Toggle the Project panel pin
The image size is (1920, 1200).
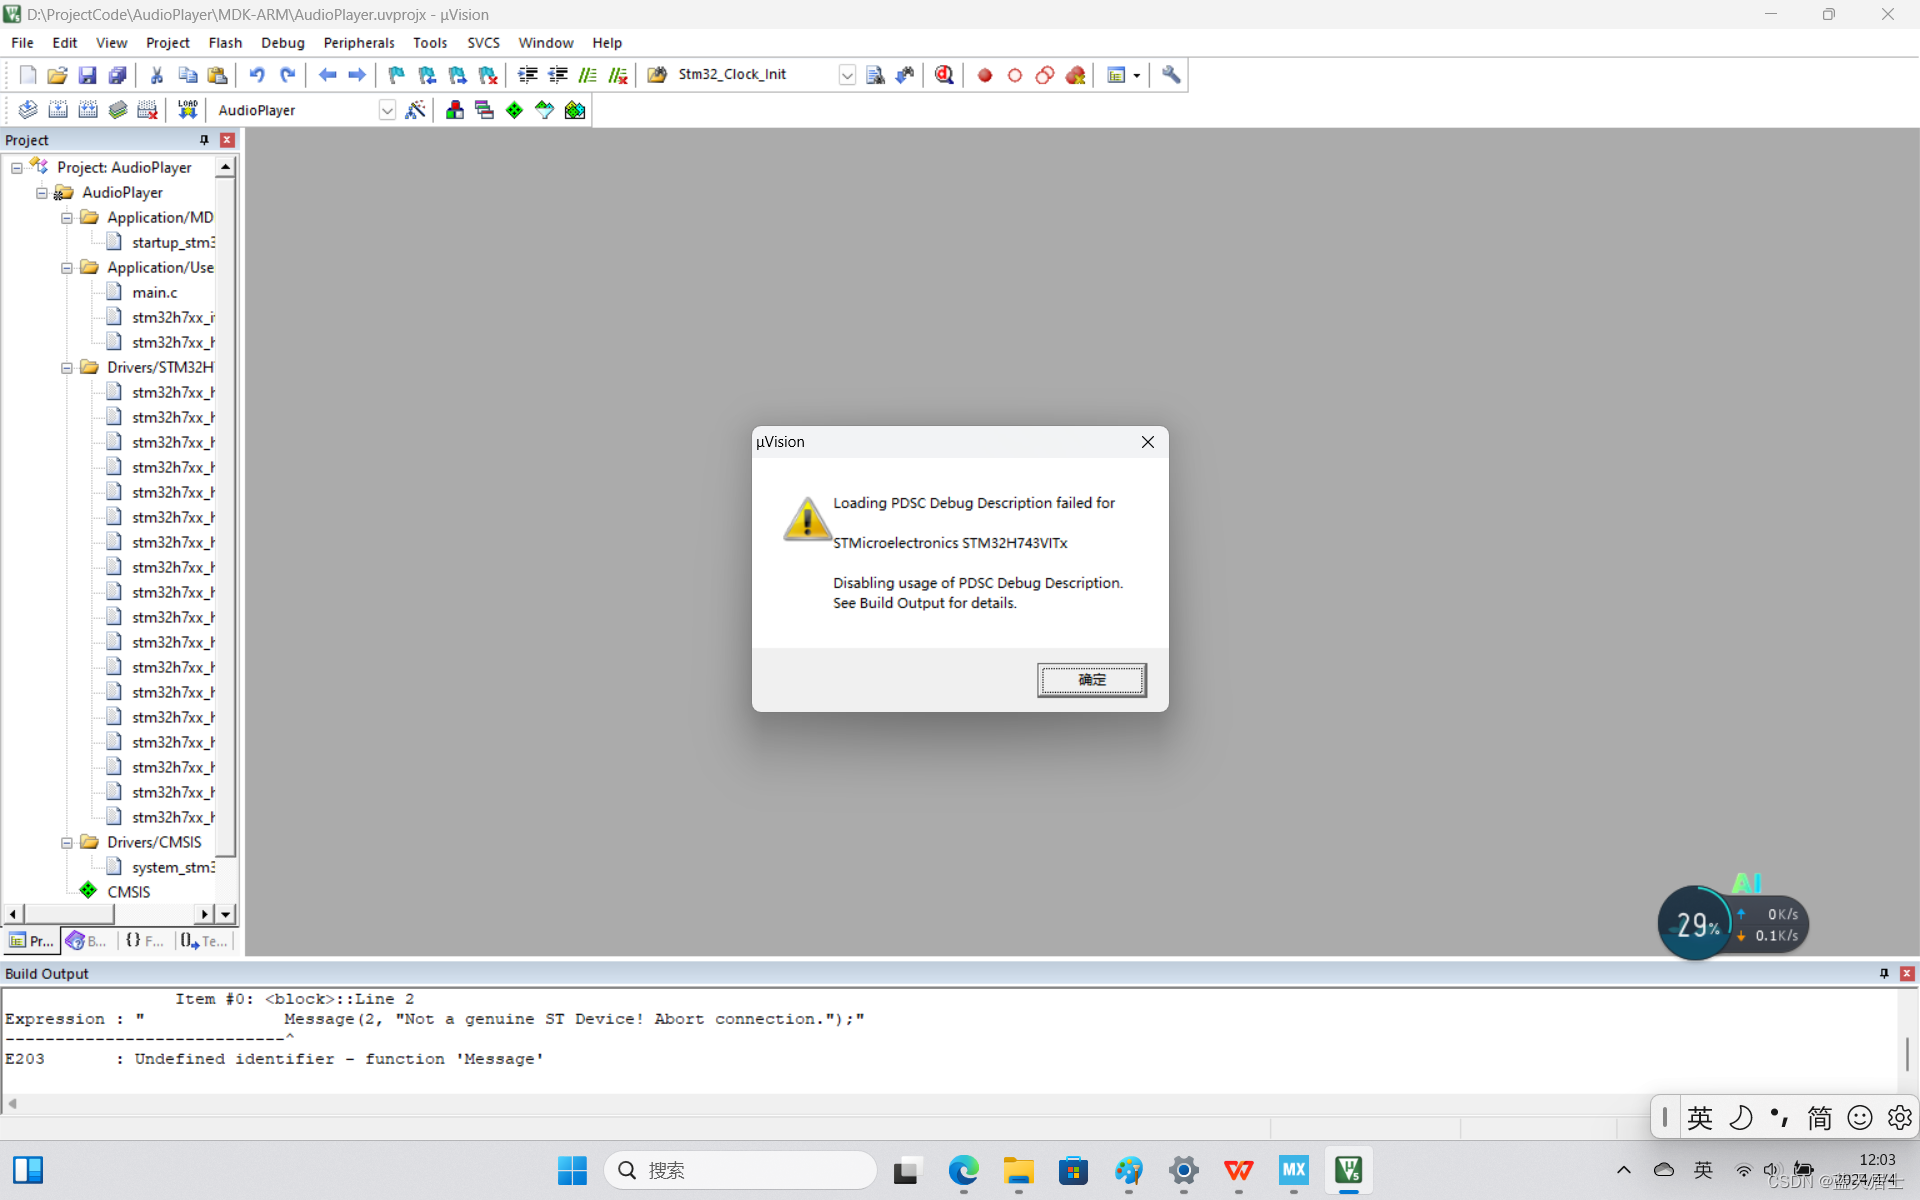[x=204, y=140]
